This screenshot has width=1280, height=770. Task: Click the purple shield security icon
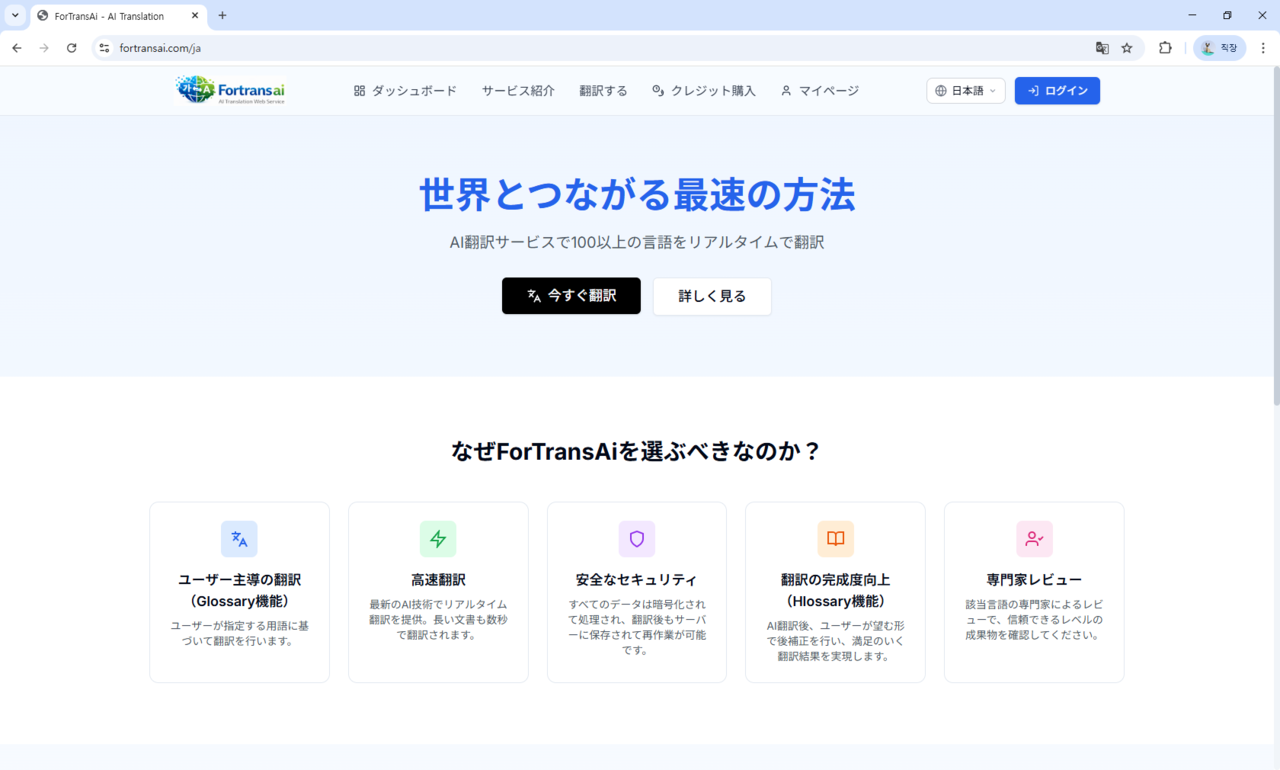tap(637, 539)
